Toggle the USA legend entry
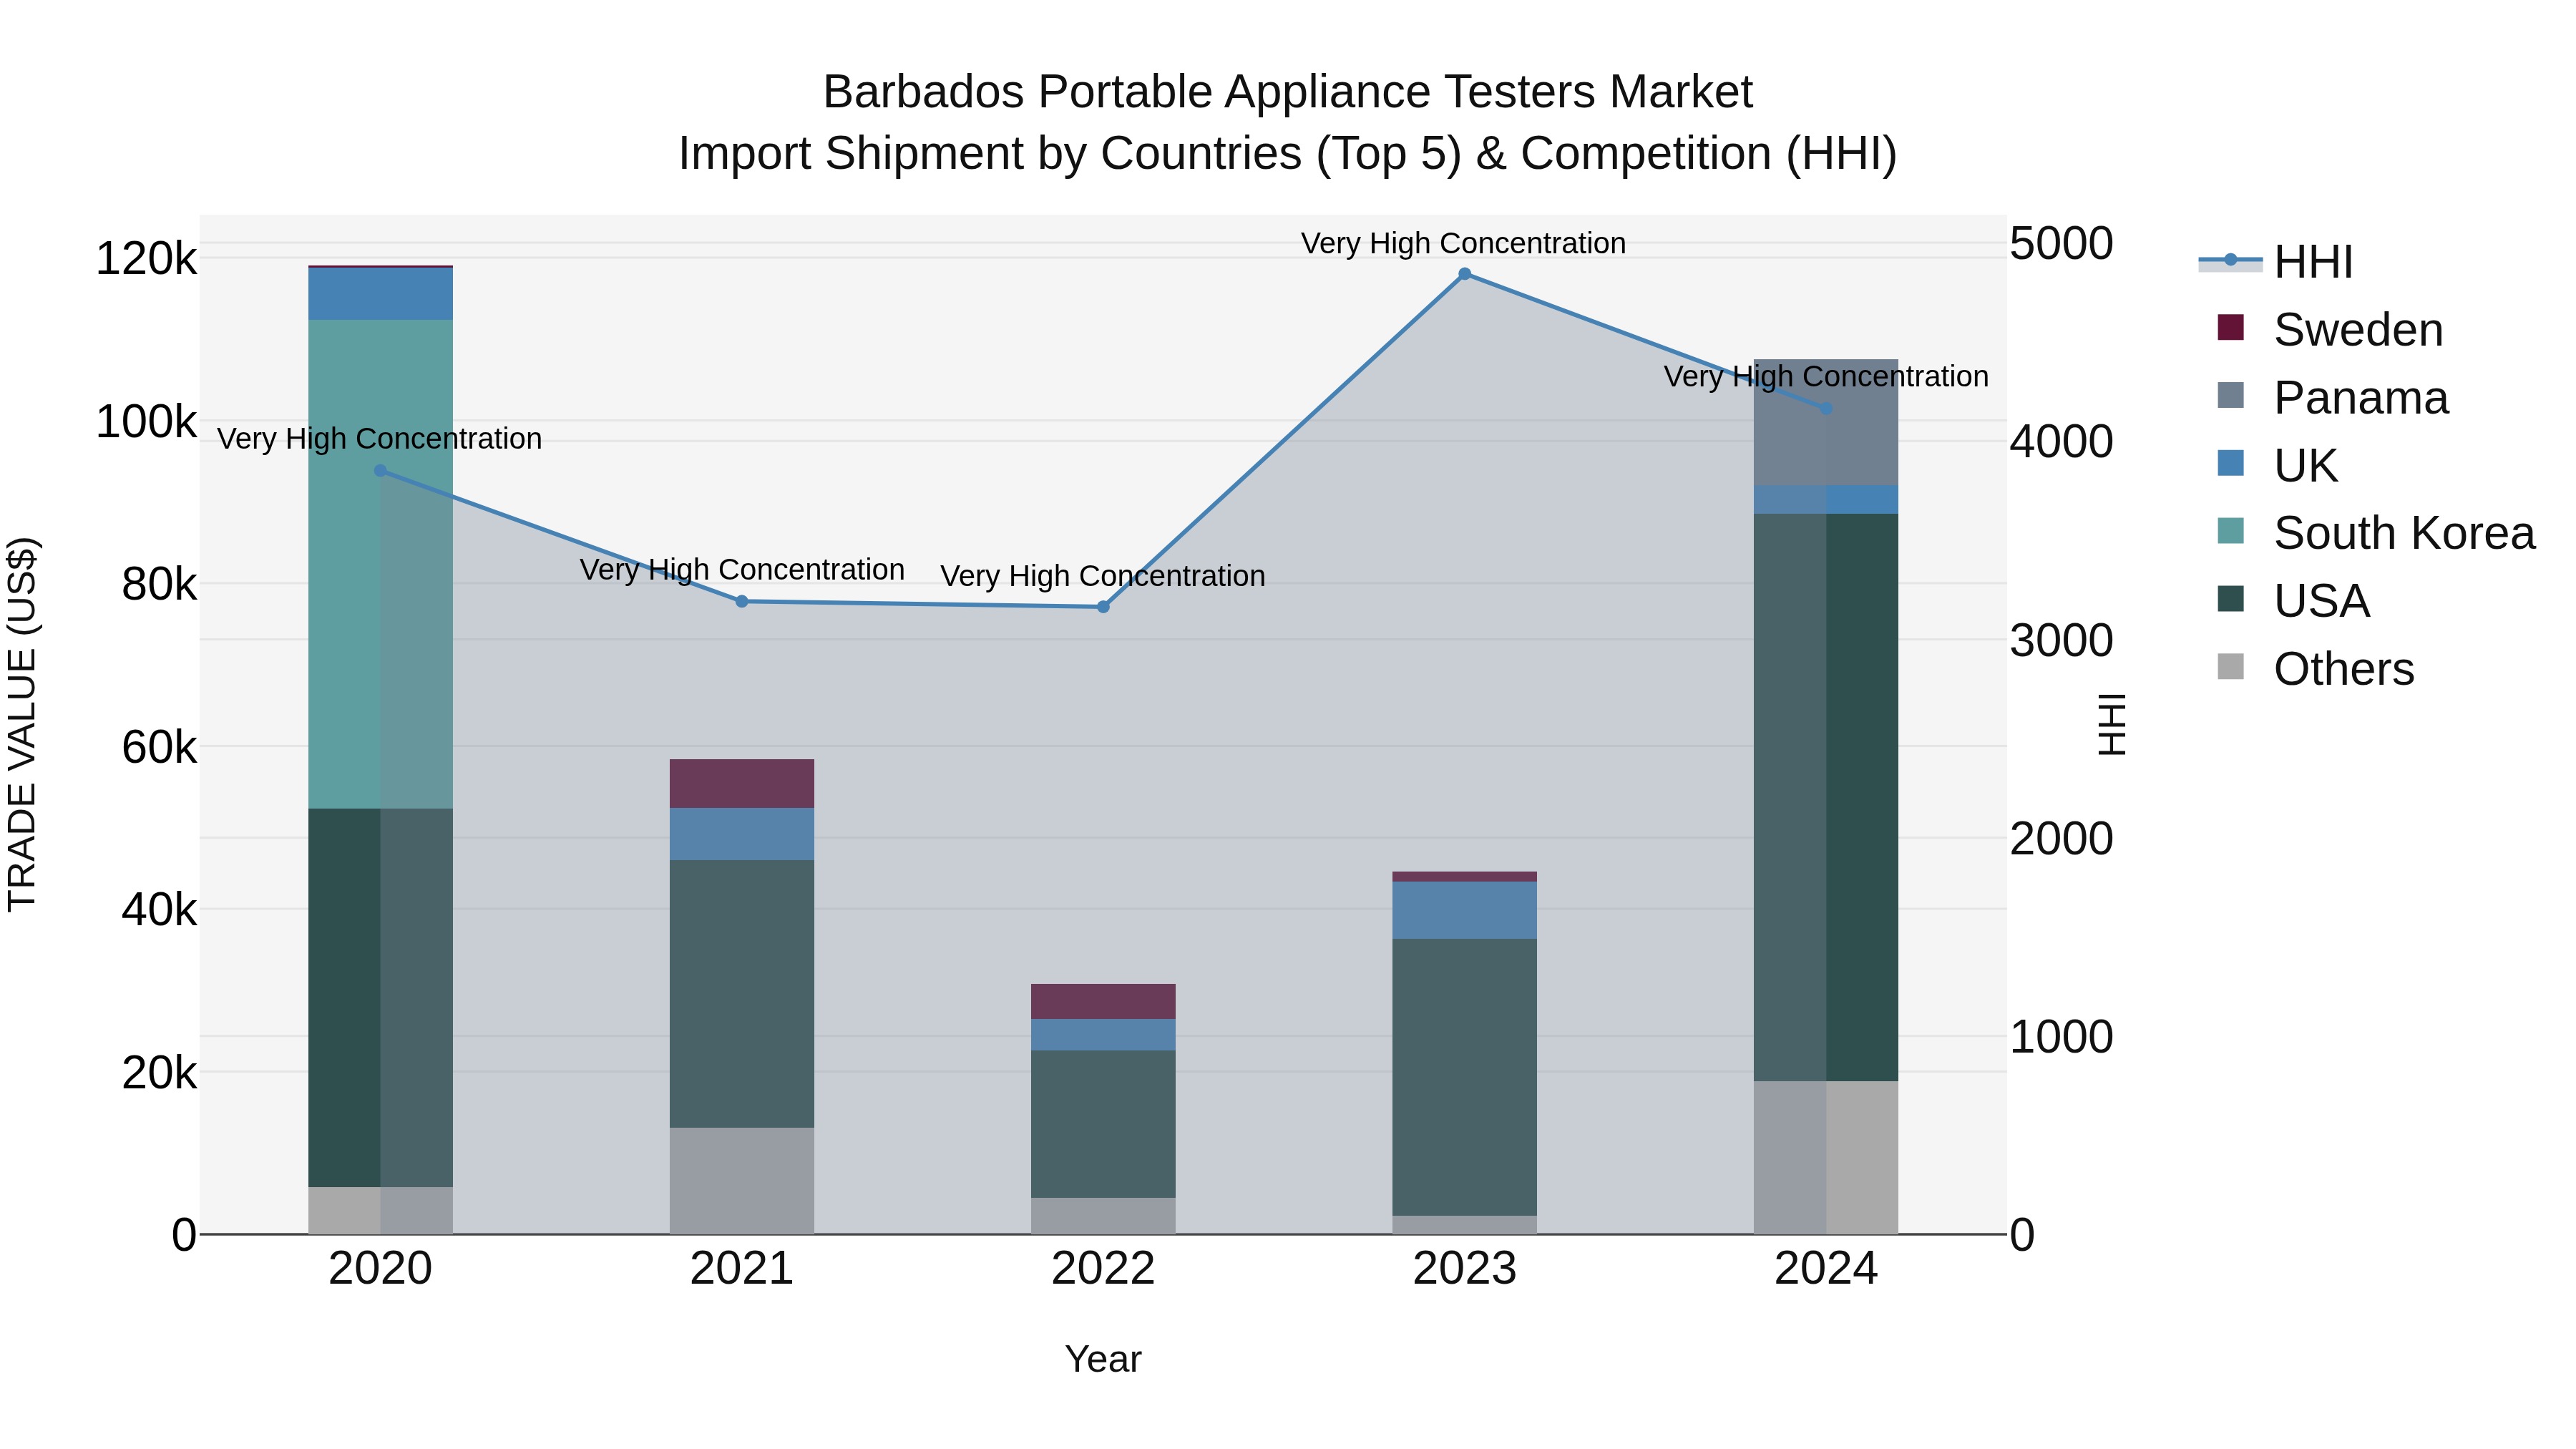Viewport: 2576px width, 1449px height. (2293, 601)
